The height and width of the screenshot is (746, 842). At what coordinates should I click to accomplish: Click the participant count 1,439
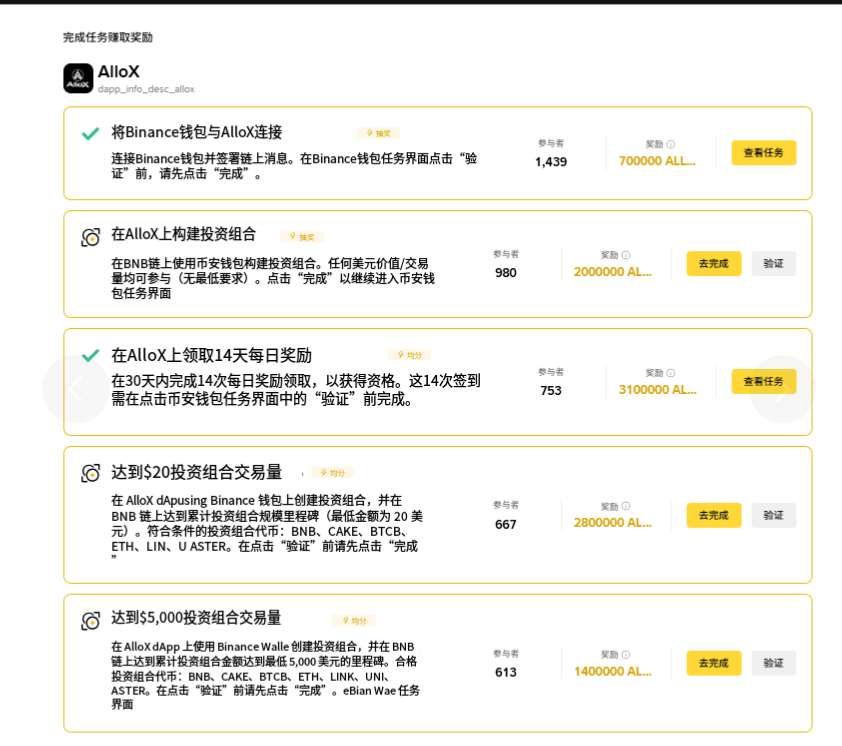[x=551, y=162]
